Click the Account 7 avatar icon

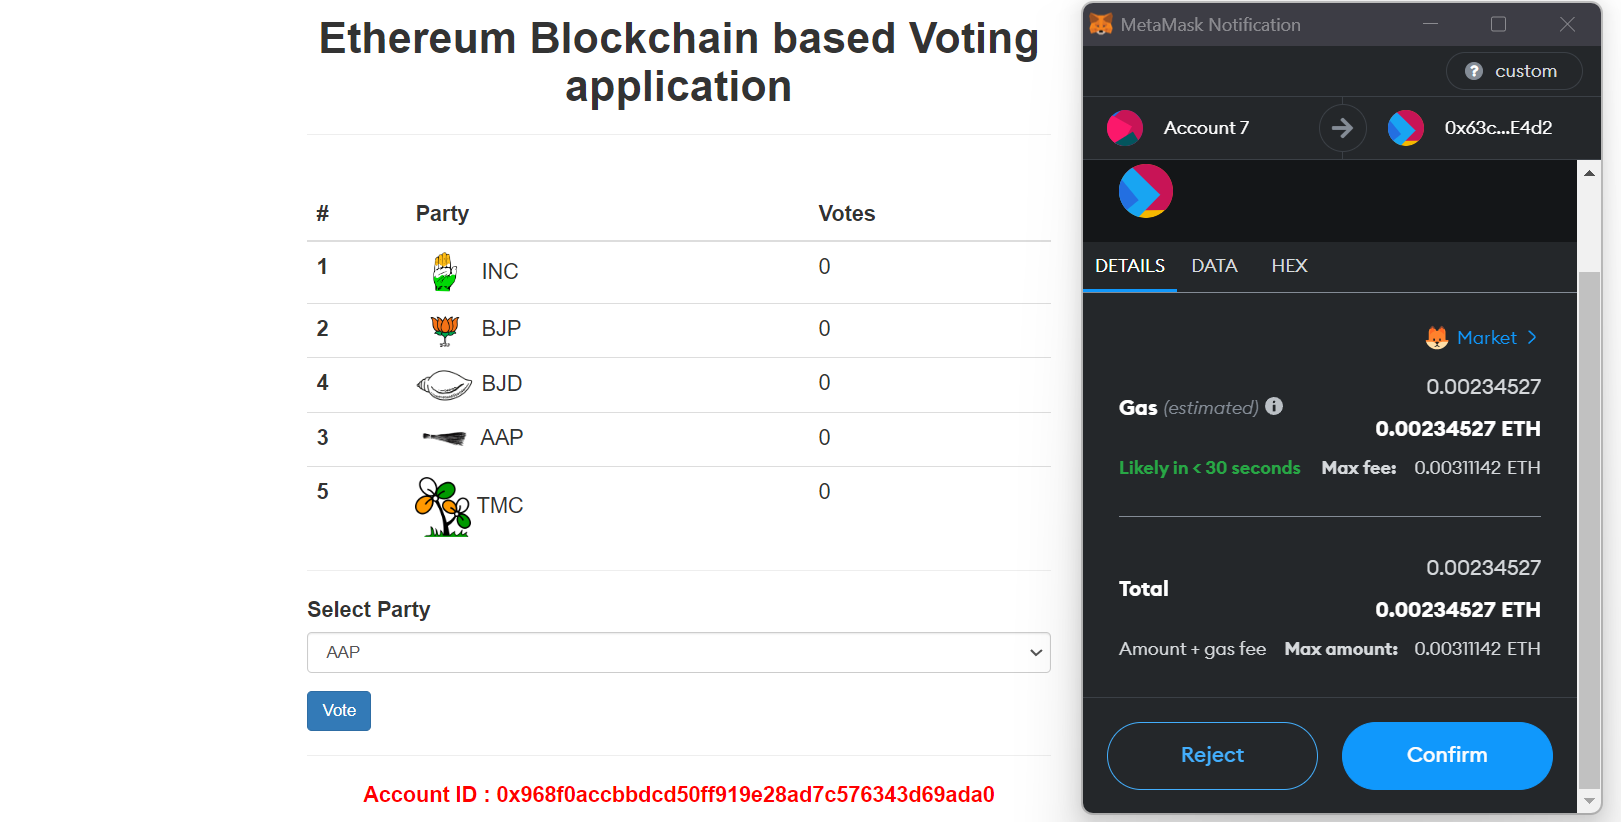tap(1125, 128)
